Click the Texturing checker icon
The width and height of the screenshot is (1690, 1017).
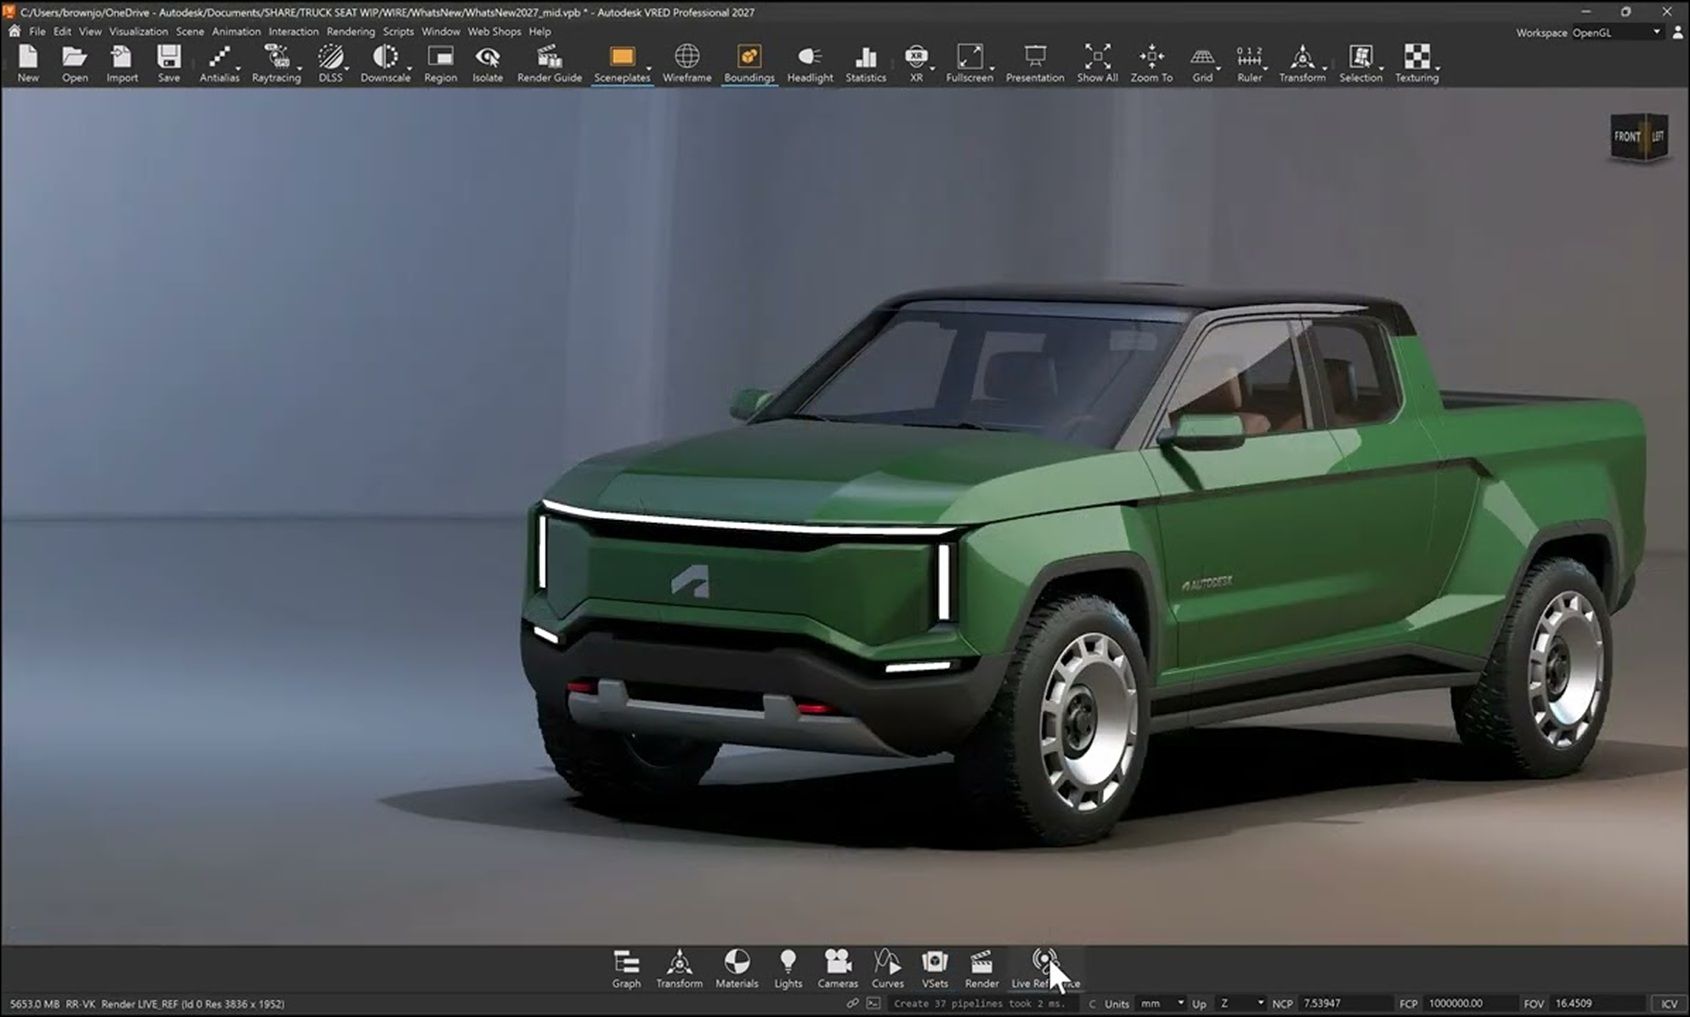[x=1417, y=63]
